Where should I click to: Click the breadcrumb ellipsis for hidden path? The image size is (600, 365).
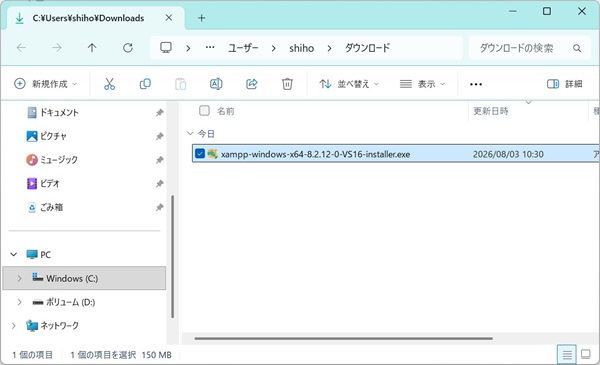click(x=210, y=48)
